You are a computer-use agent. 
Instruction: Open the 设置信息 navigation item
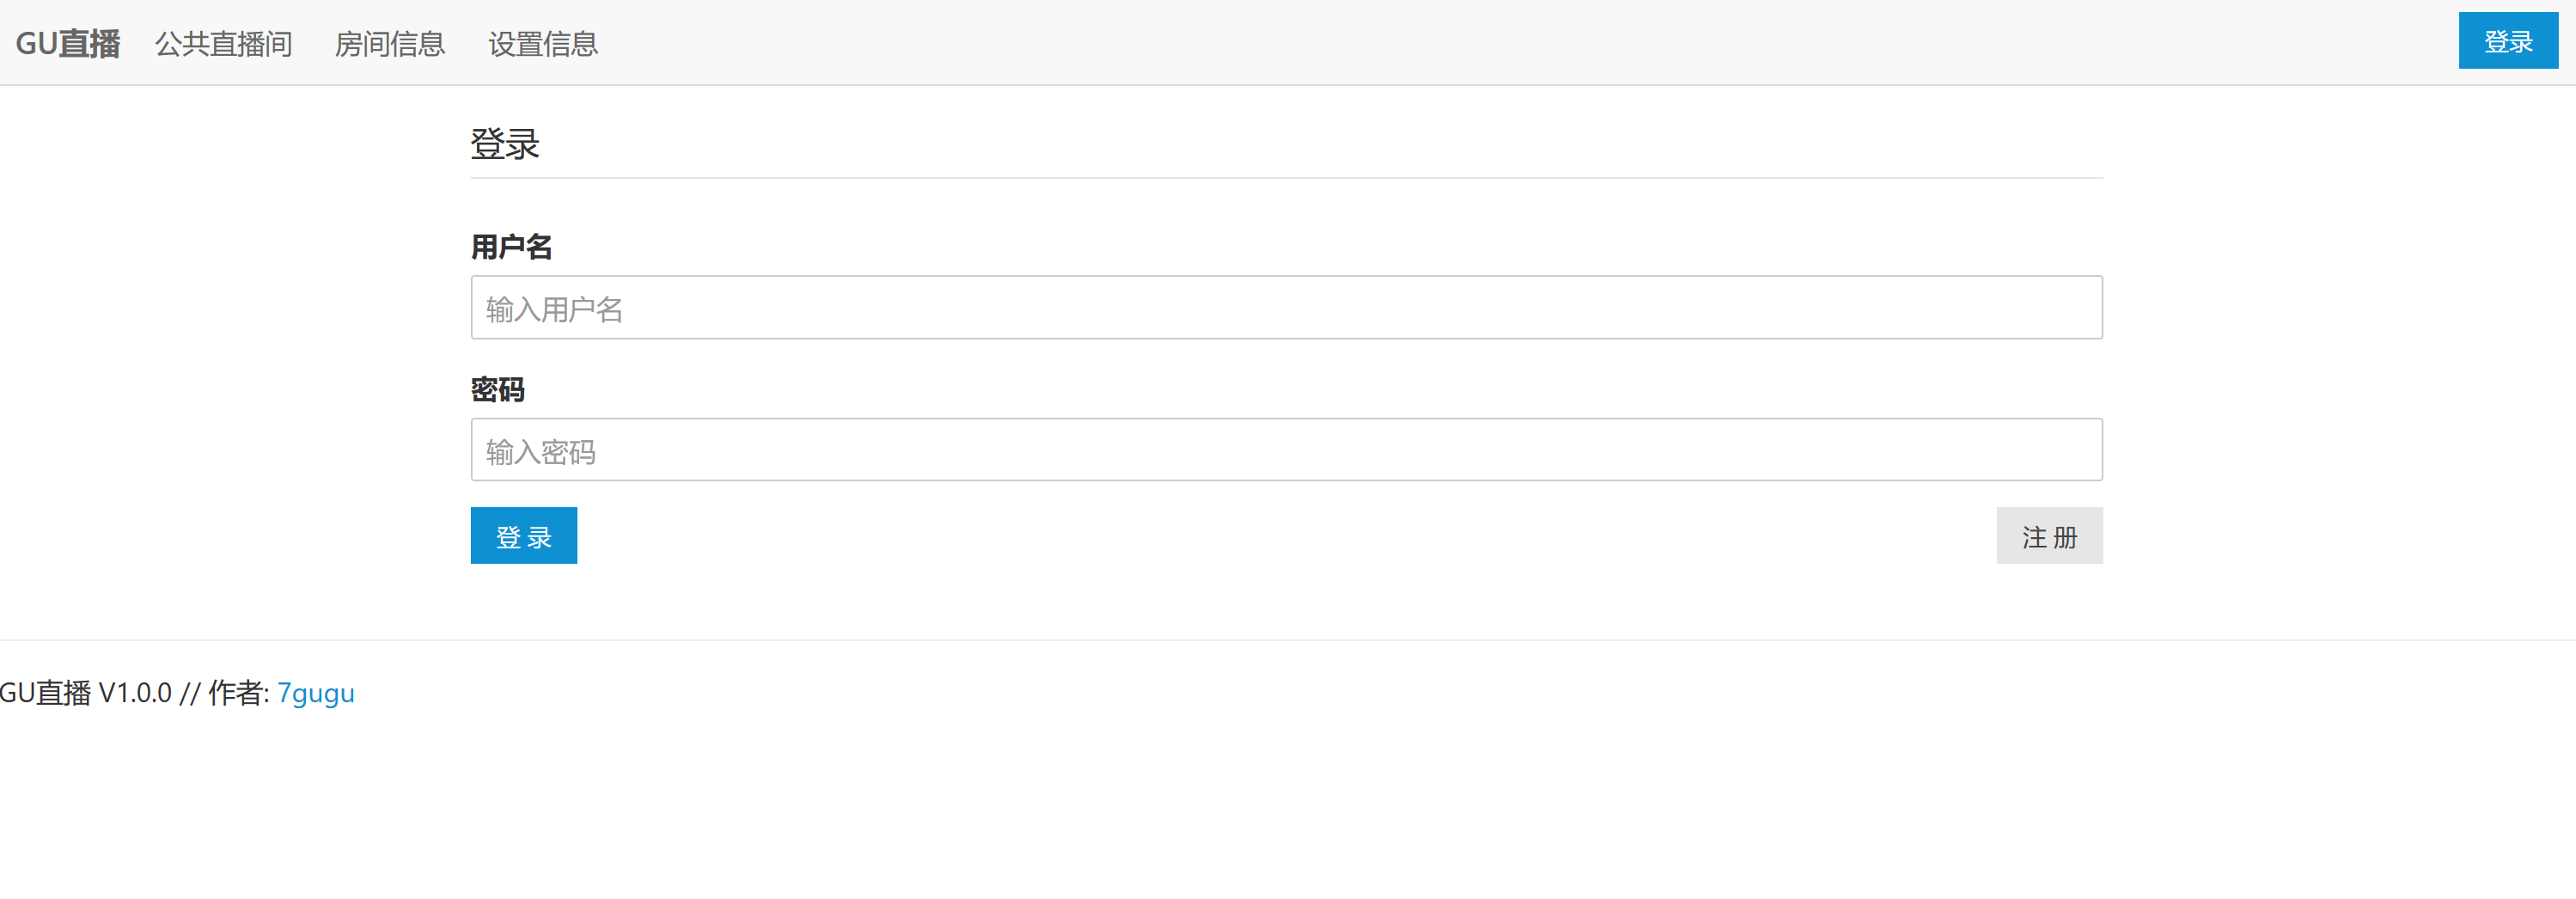click(543, 44)
